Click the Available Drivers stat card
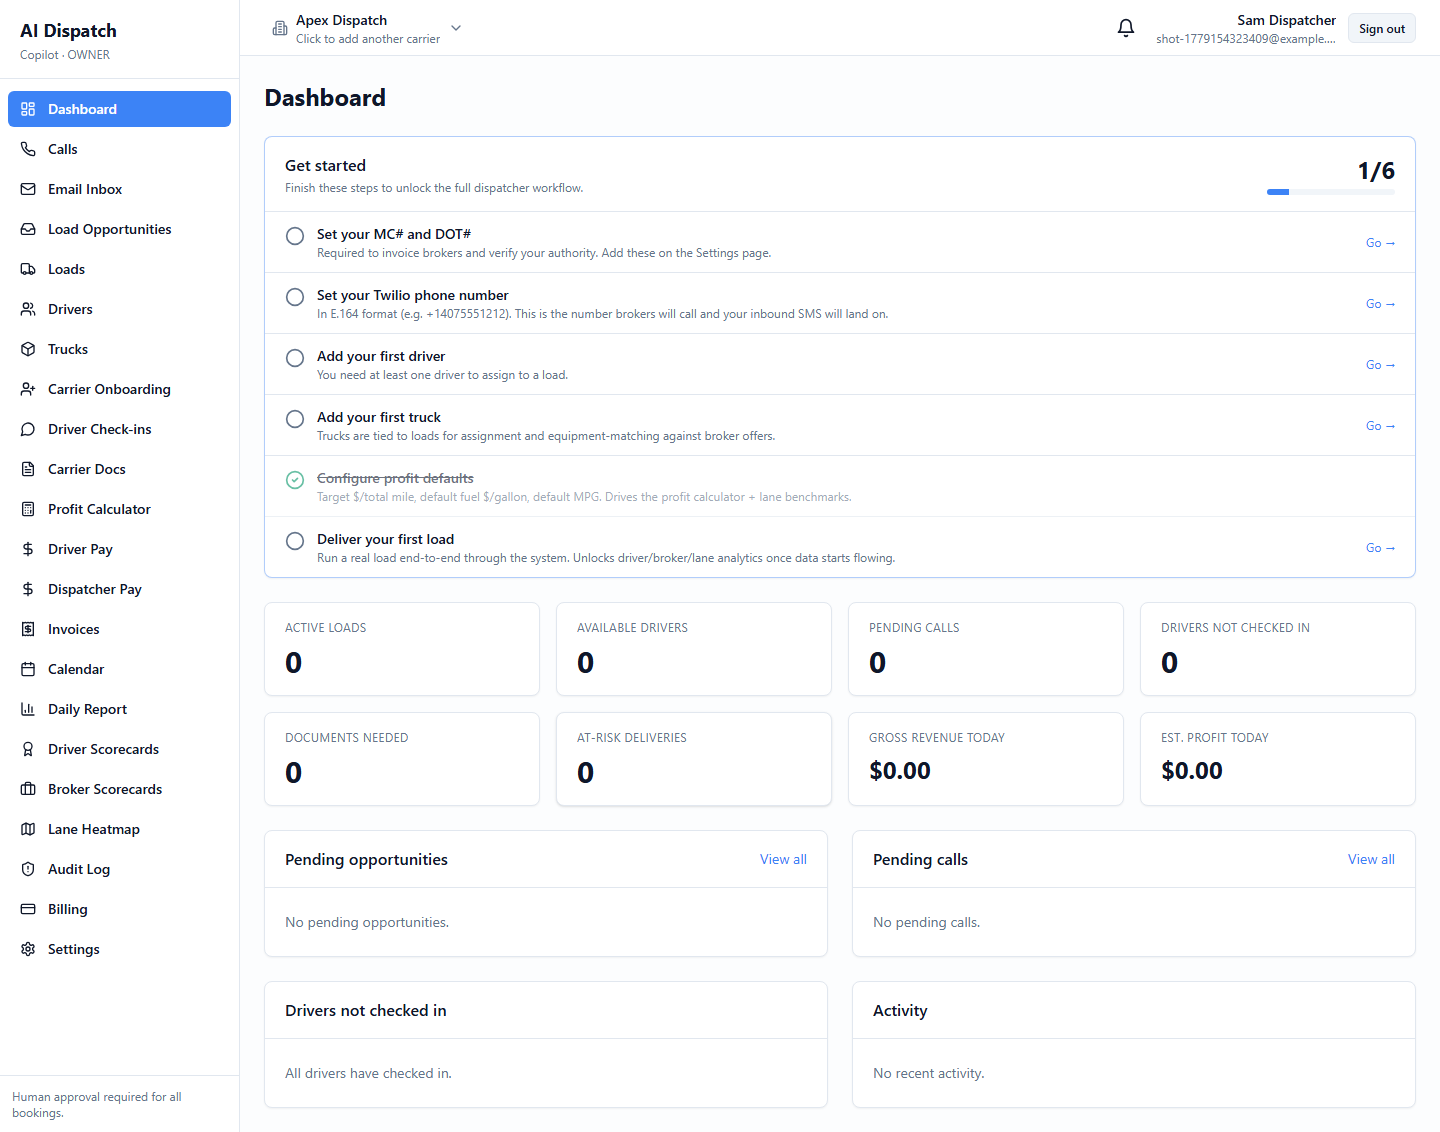 point(694,649)
